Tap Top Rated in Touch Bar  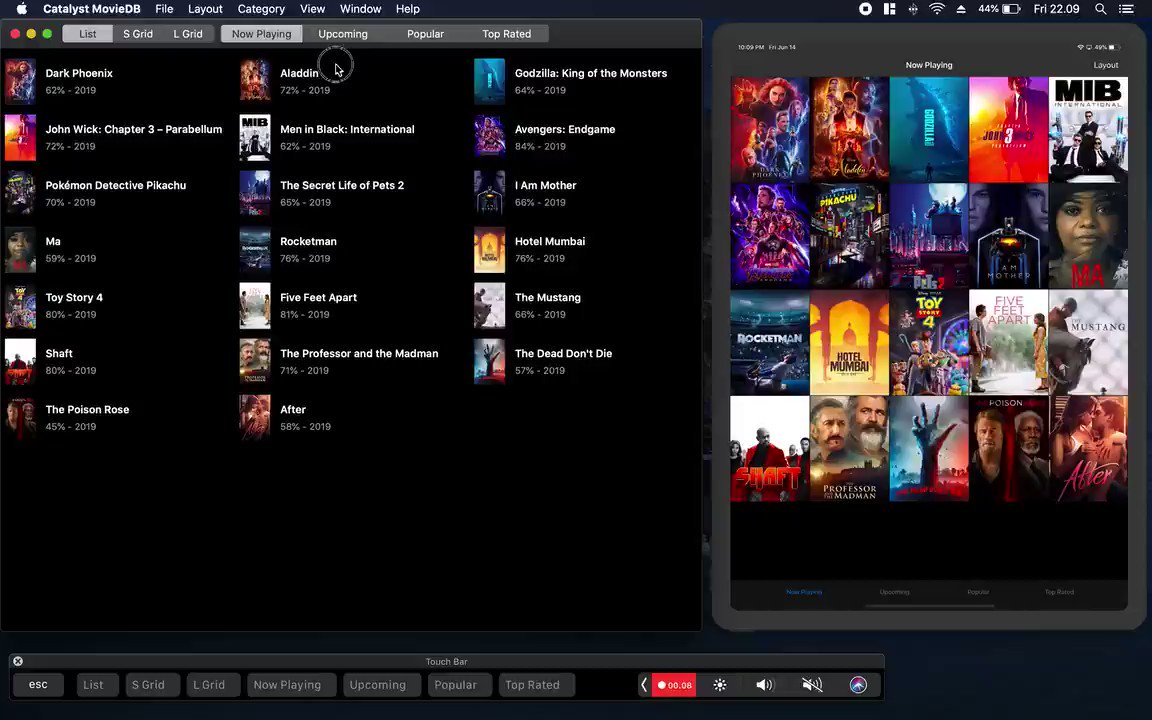click(536, 685)
